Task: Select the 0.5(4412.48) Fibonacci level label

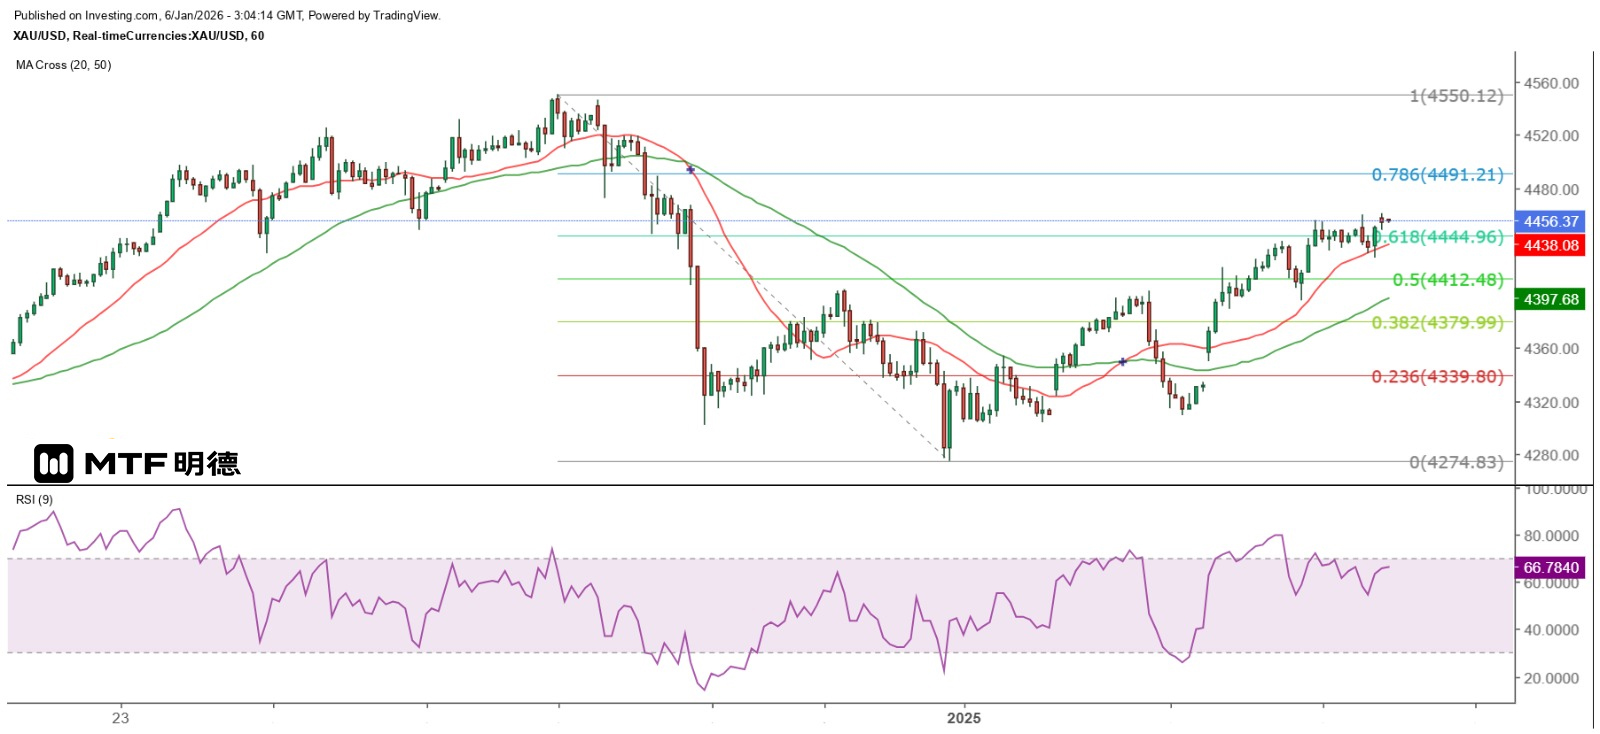Action: pyautogui.click(x=1447, y=280)
